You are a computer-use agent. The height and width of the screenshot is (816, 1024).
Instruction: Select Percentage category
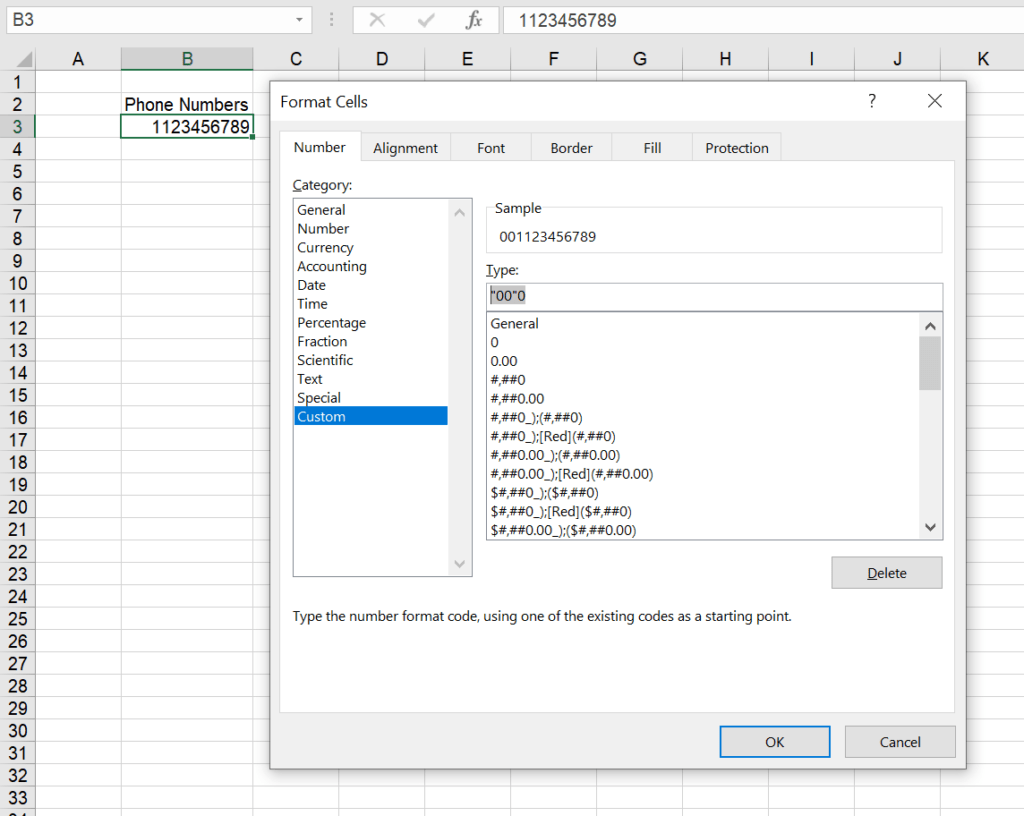tap(371, 322)
